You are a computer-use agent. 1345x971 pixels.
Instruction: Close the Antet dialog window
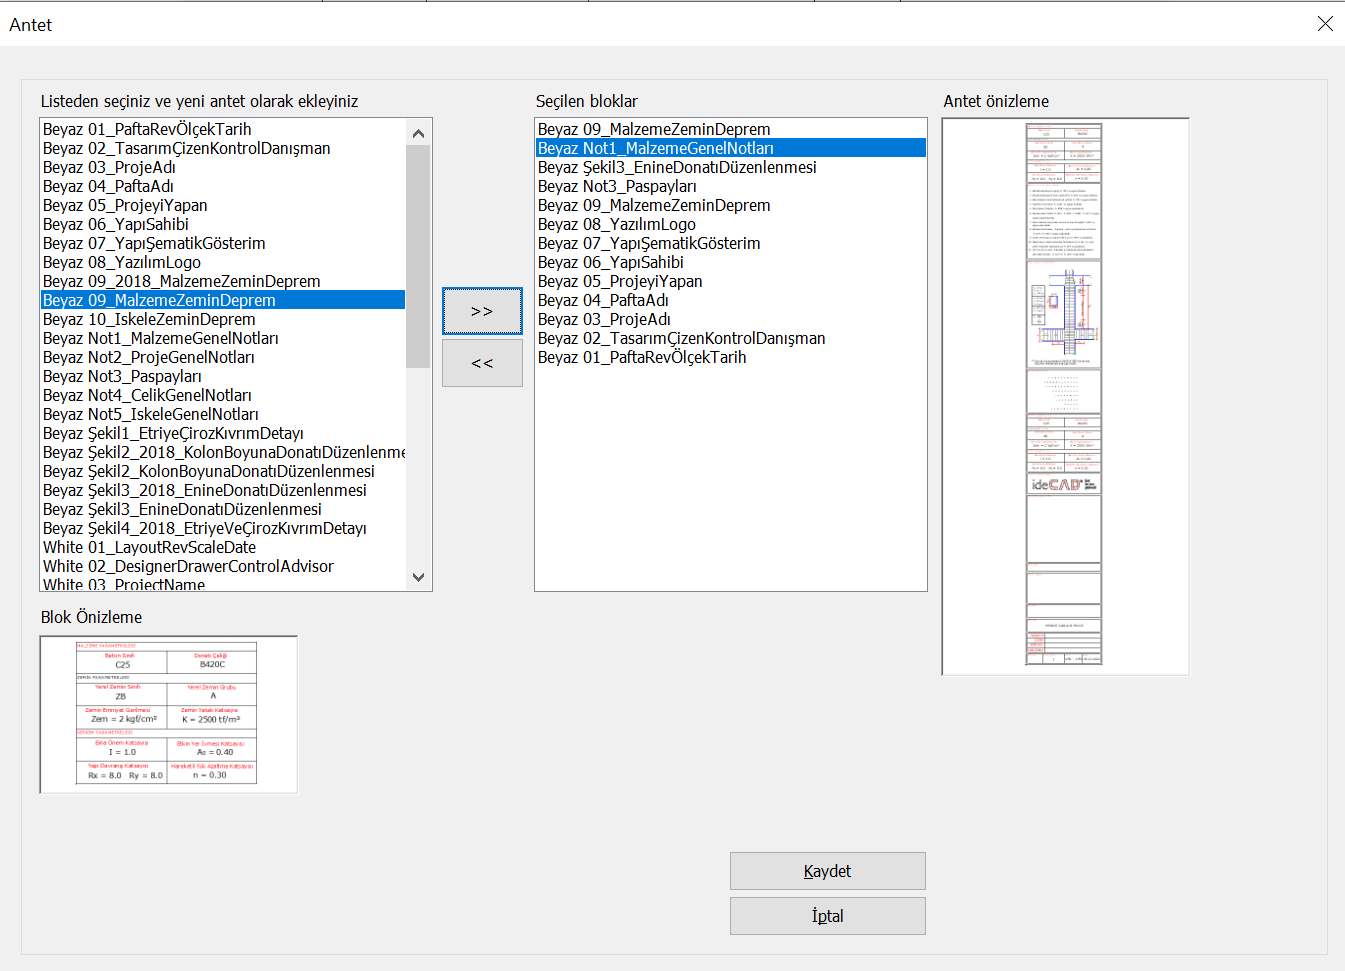pyautogui.click(x=1325, y=24)
